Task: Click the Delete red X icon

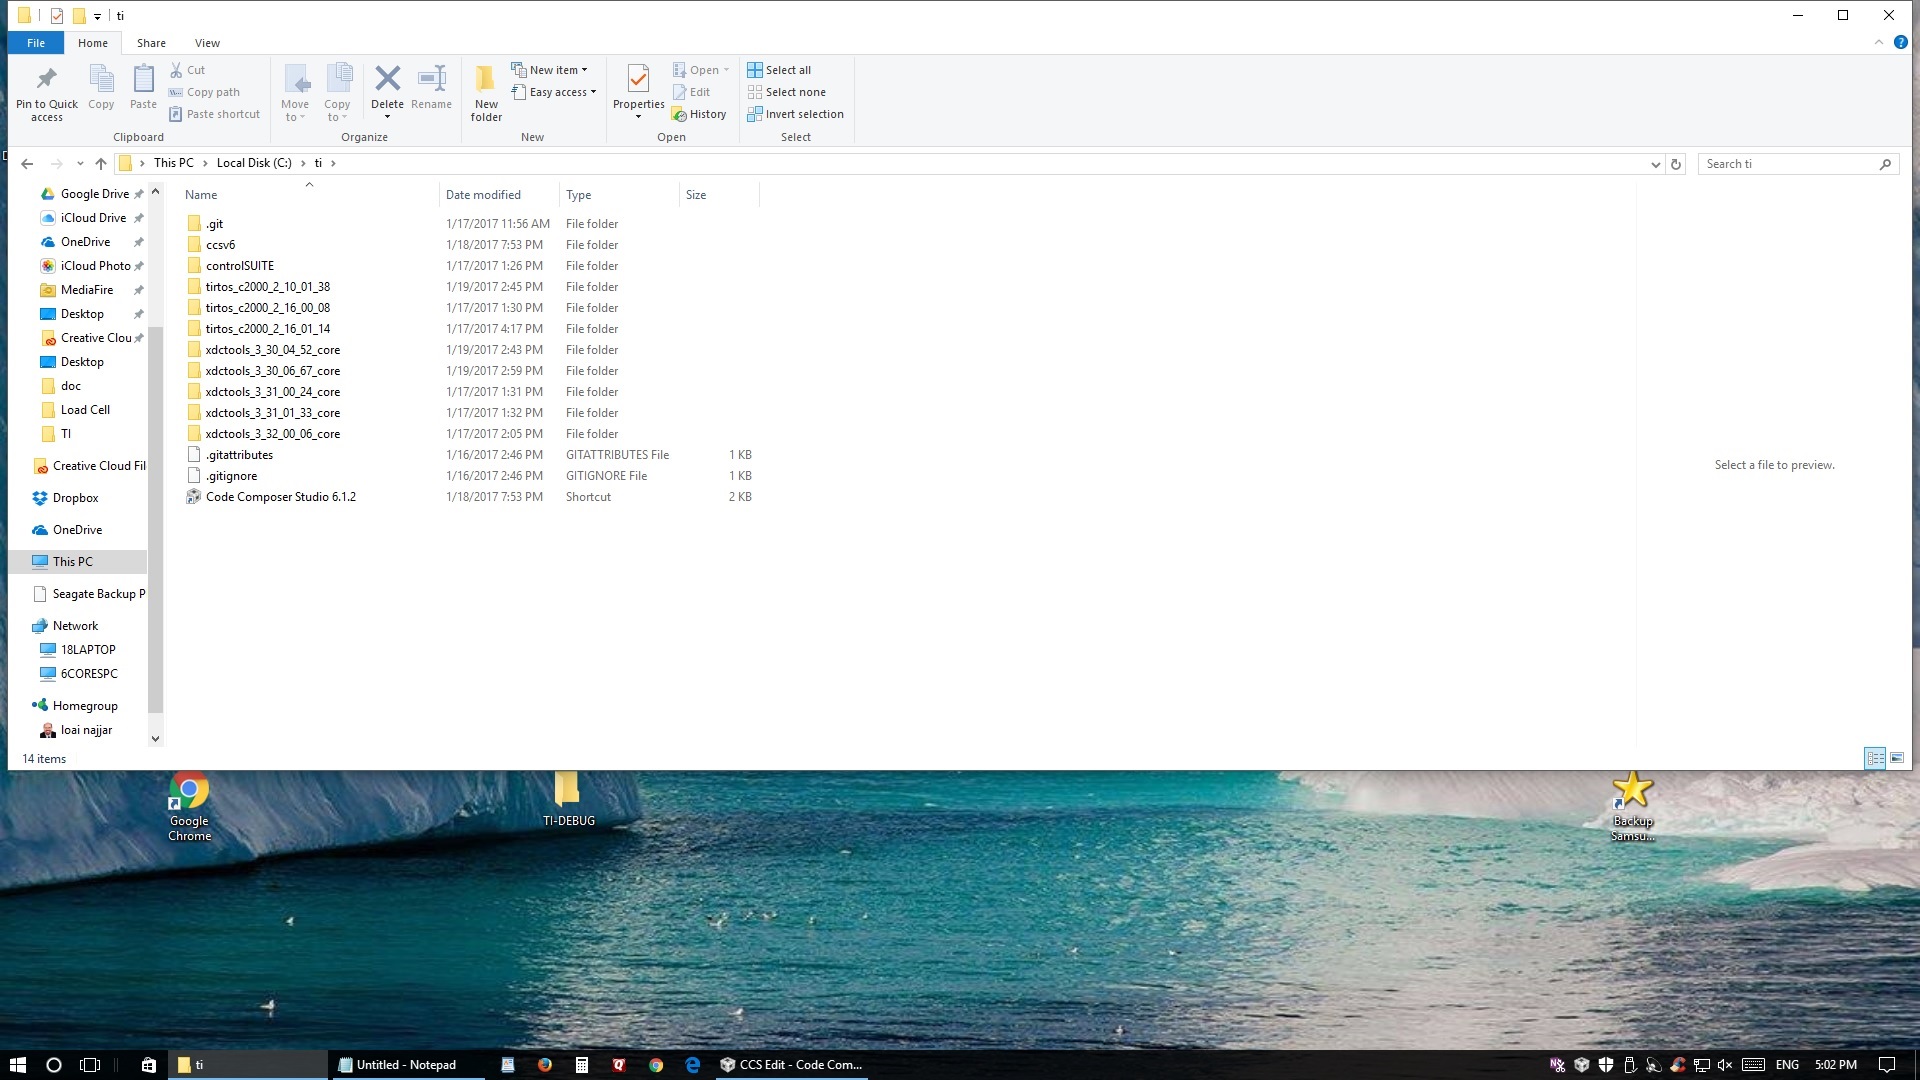Action: [x=387, y=78]
